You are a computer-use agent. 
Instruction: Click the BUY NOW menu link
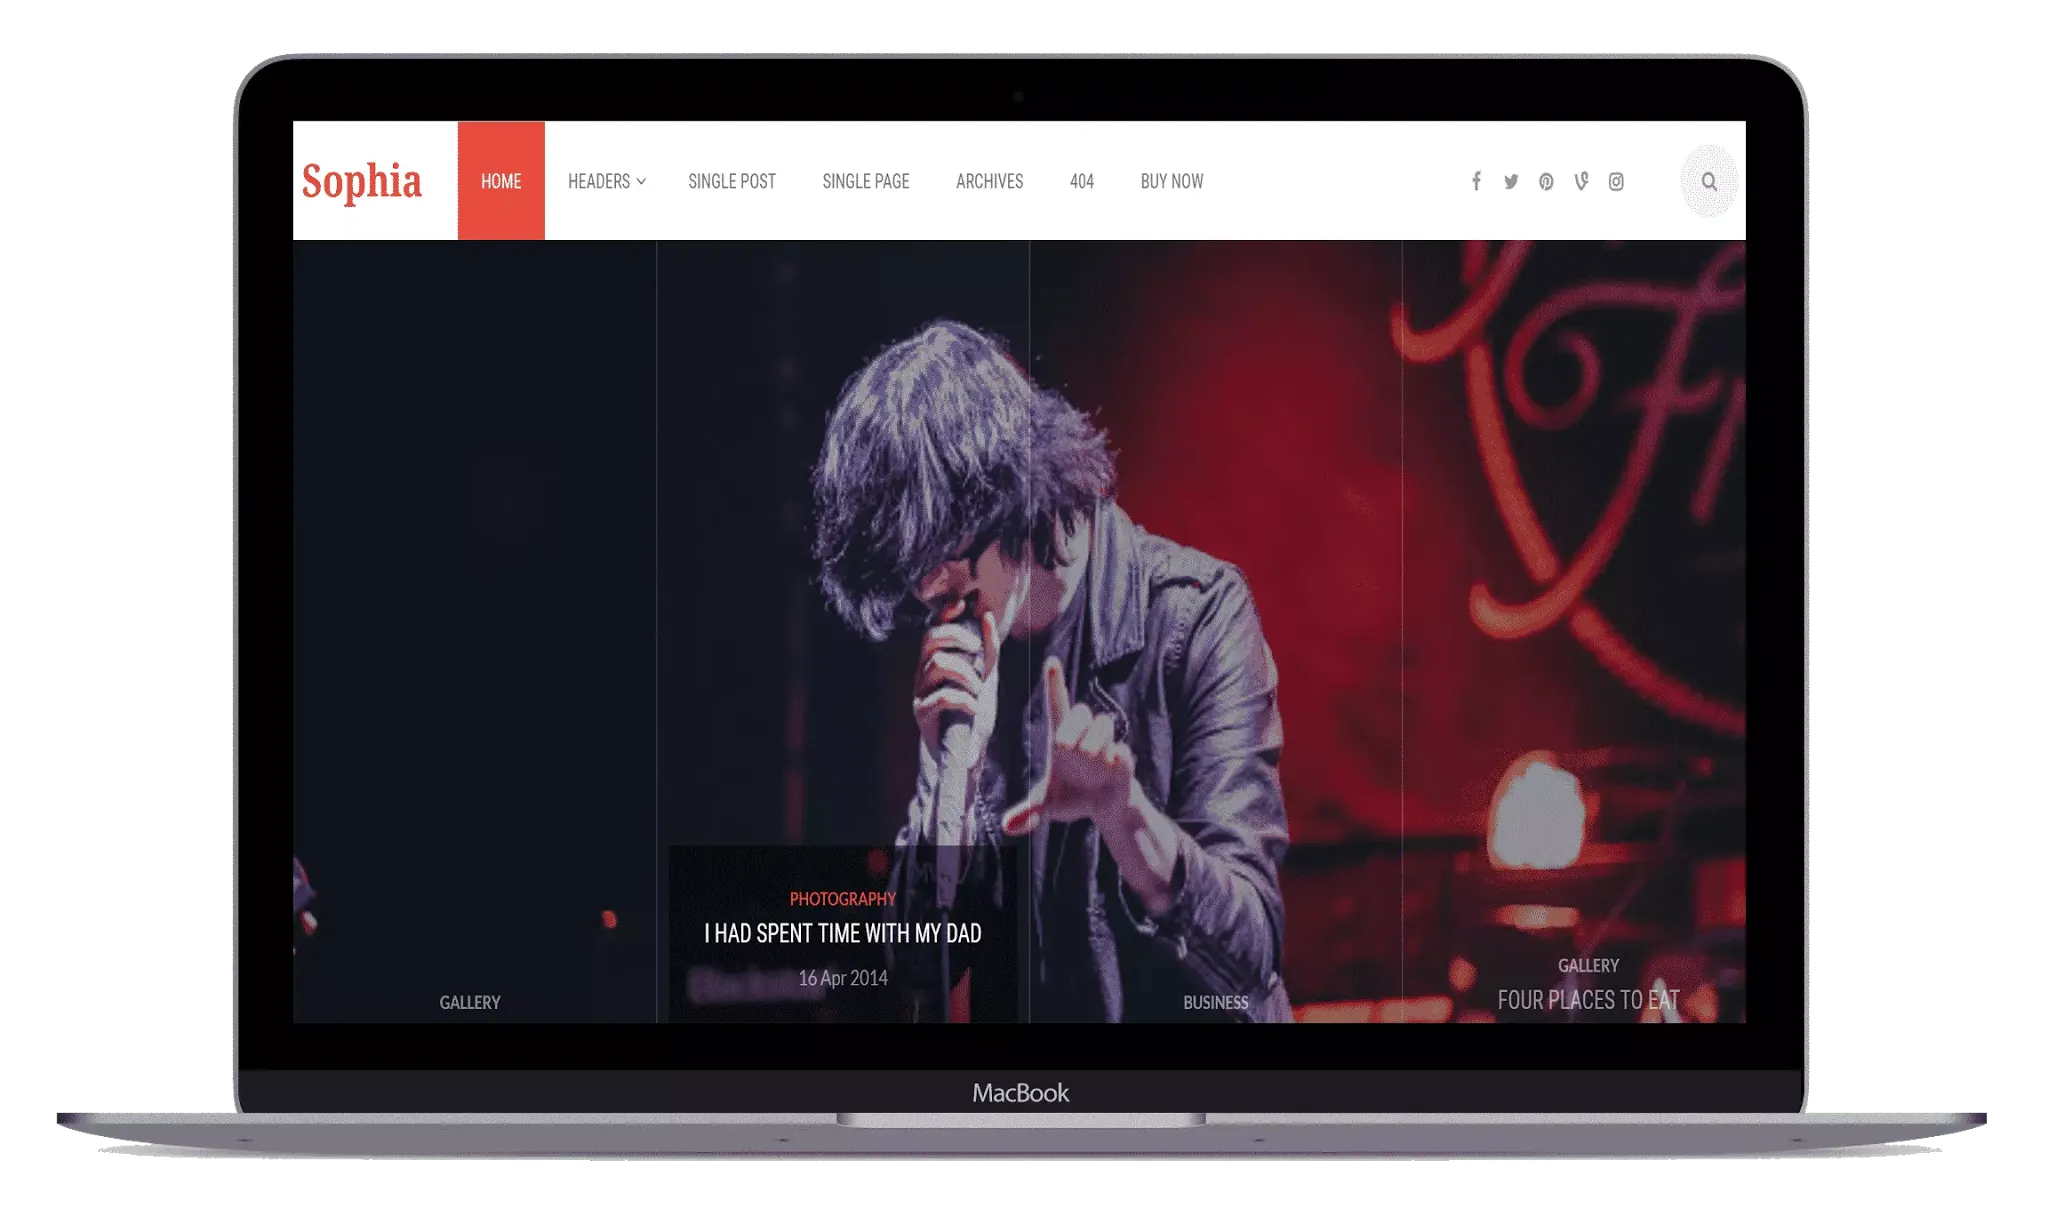click(x=1172, y=181)
